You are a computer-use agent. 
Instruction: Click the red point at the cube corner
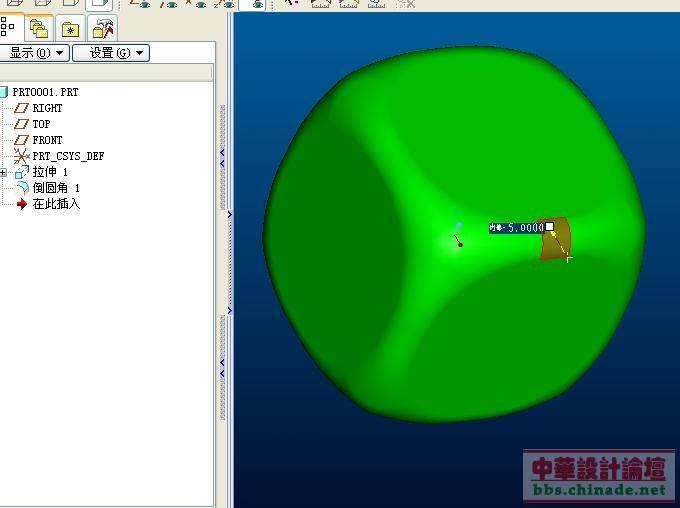460,245
